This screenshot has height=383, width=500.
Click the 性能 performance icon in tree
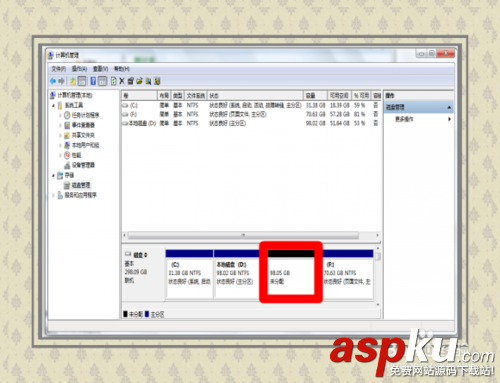(x=67, y=155)
